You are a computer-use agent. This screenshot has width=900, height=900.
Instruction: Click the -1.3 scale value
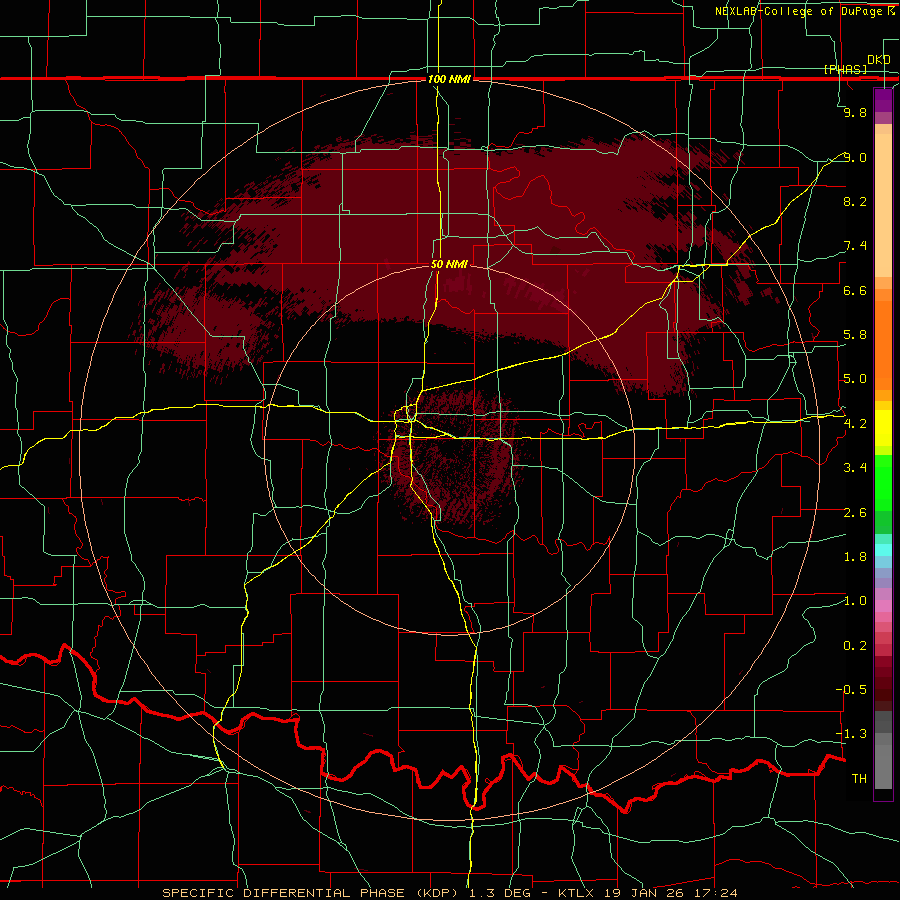(x=851, y=734)
